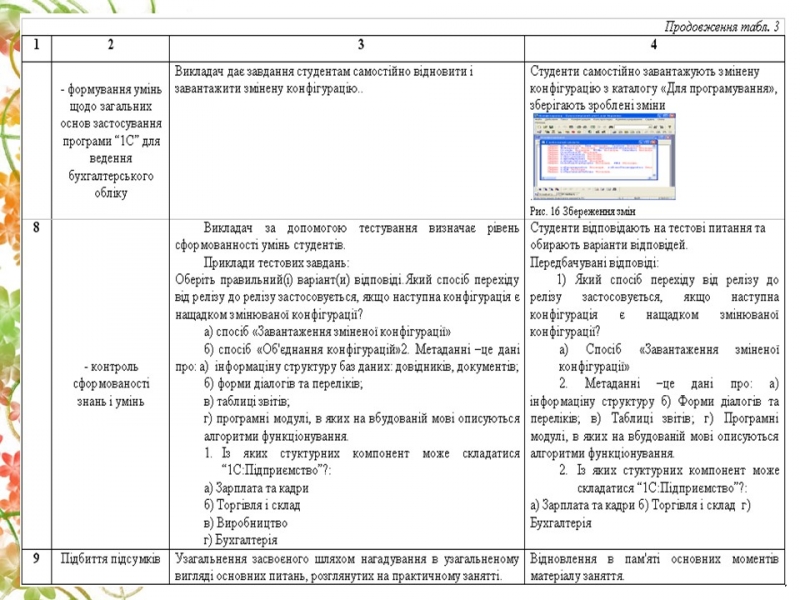The image size is (800, 600).
Task: Select answer "в) таблиці звітів;"
Action: (x=247, y=402)
